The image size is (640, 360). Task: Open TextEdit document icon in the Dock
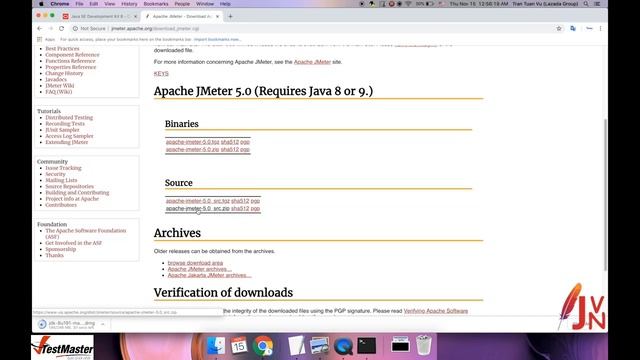pyautogui.click(x=296, y=346)
